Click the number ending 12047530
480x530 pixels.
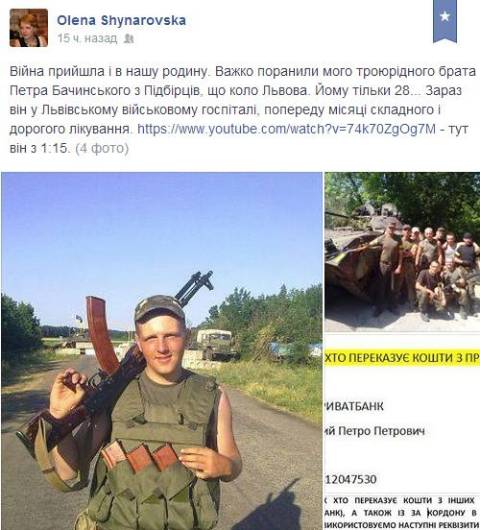(351, 479)
